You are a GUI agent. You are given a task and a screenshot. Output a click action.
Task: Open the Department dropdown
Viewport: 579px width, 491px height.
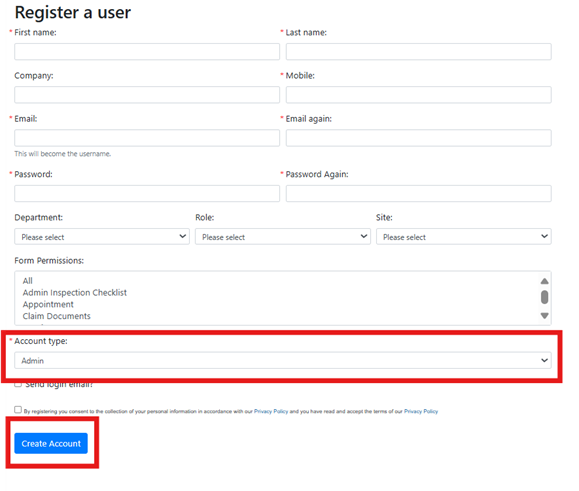coord(102,237)
